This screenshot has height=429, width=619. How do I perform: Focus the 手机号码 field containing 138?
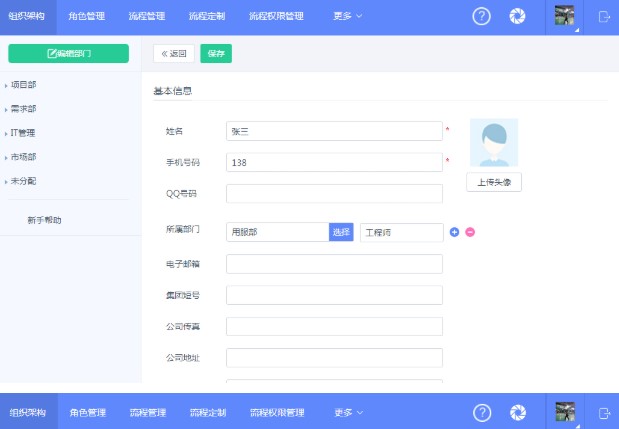tap(334, 162)
